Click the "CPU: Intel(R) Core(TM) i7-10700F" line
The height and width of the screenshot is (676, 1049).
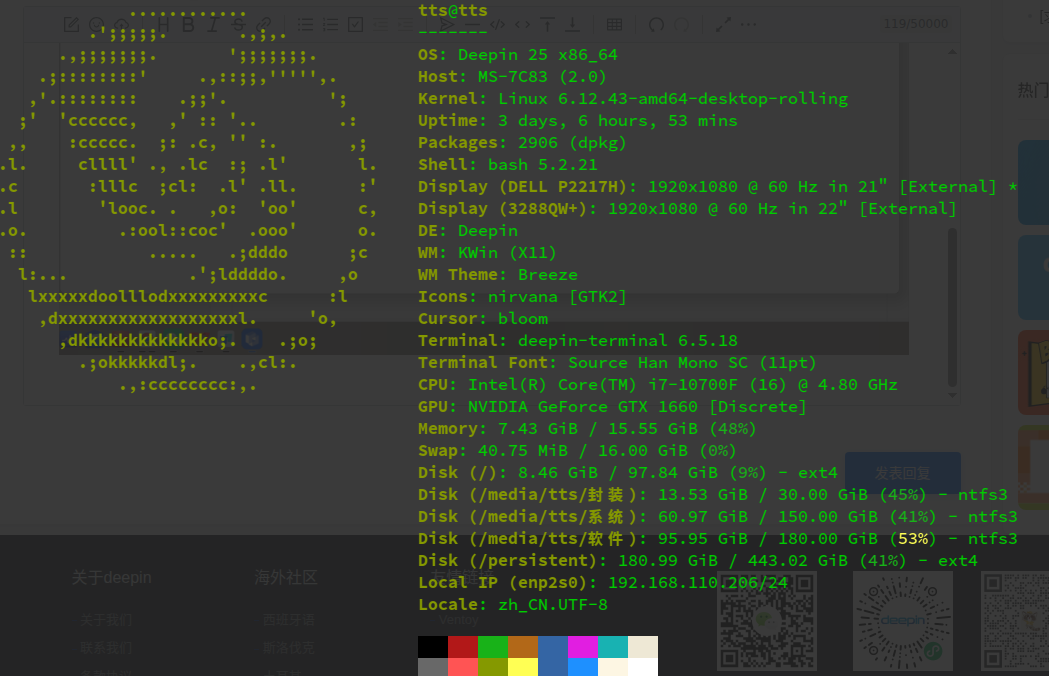coord(658,385)
